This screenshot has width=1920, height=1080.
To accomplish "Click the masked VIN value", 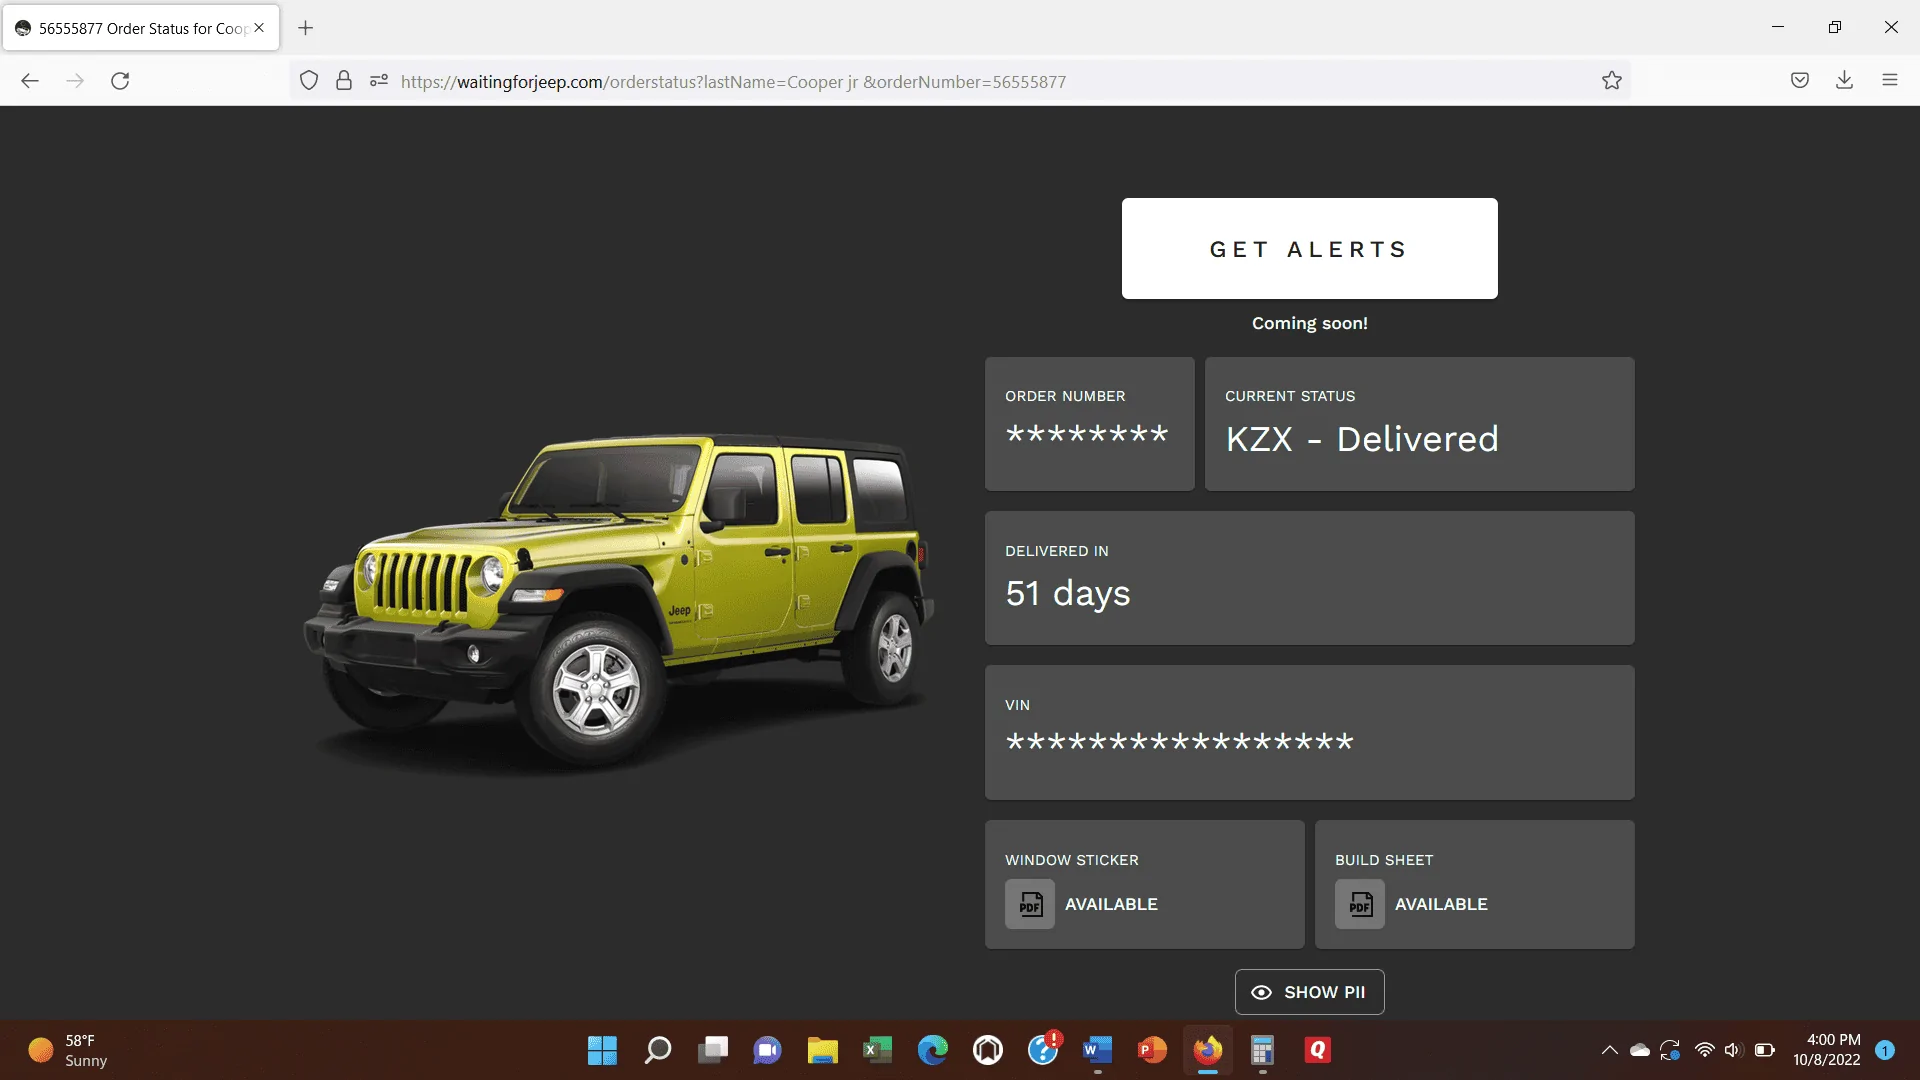I will click(1180, 742).
